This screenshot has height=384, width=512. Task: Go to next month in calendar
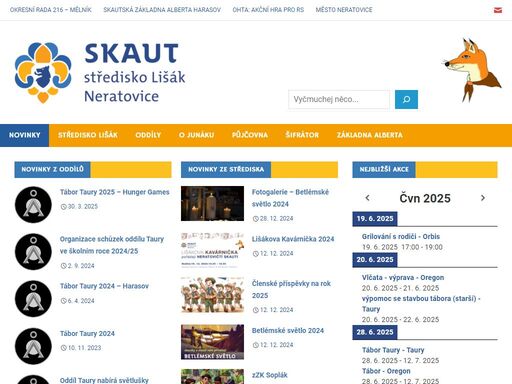483,198
